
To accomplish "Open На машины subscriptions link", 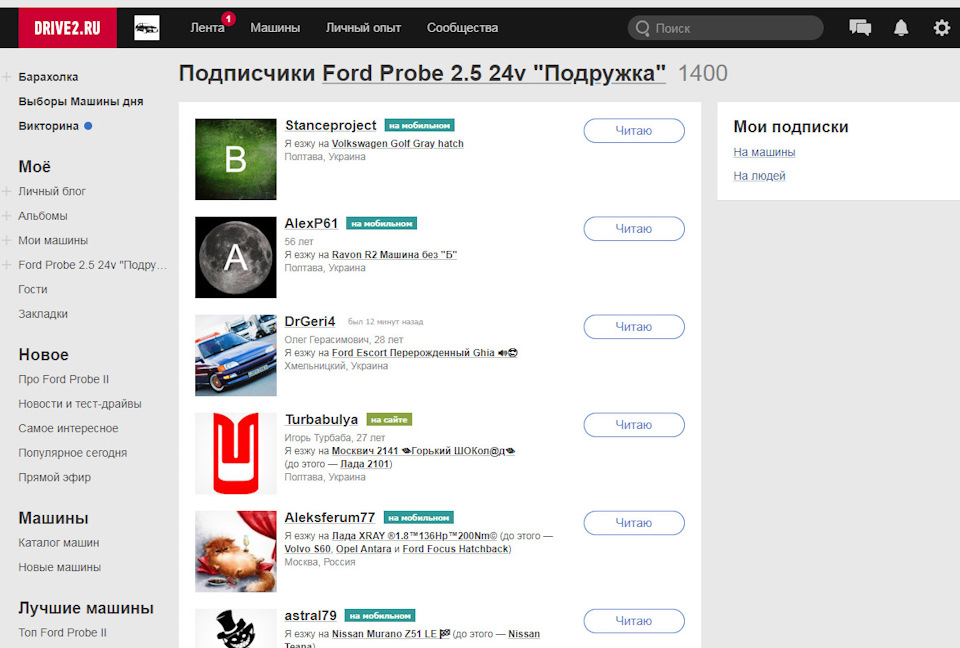I will (764, 152).
